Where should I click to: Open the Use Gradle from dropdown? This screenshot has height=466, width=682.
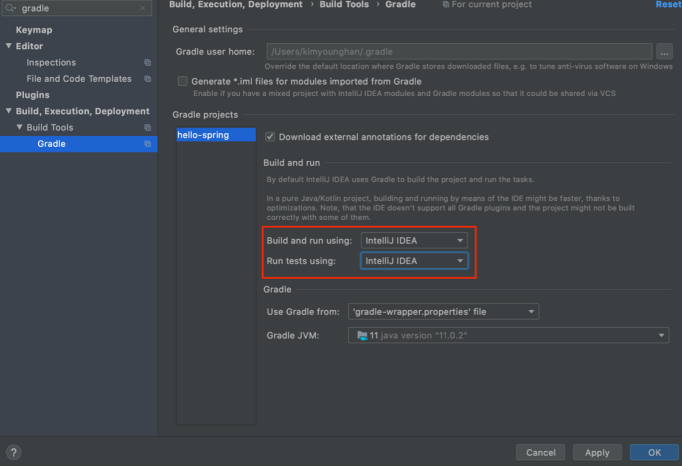coord(443,312)
